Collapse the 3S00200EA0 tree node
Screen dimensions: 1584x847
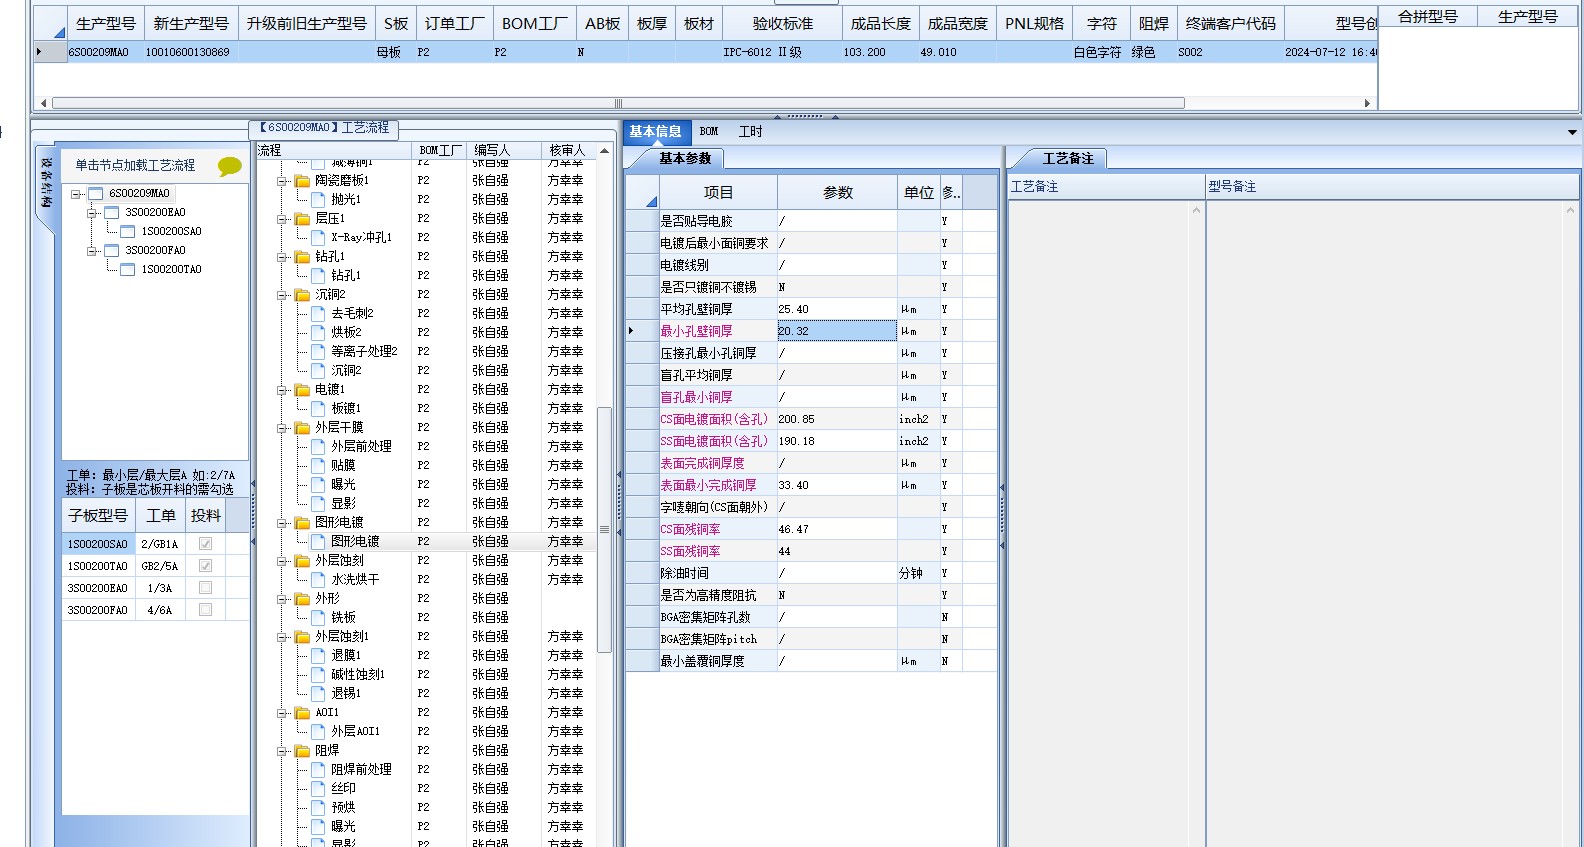tap(92, 213)
